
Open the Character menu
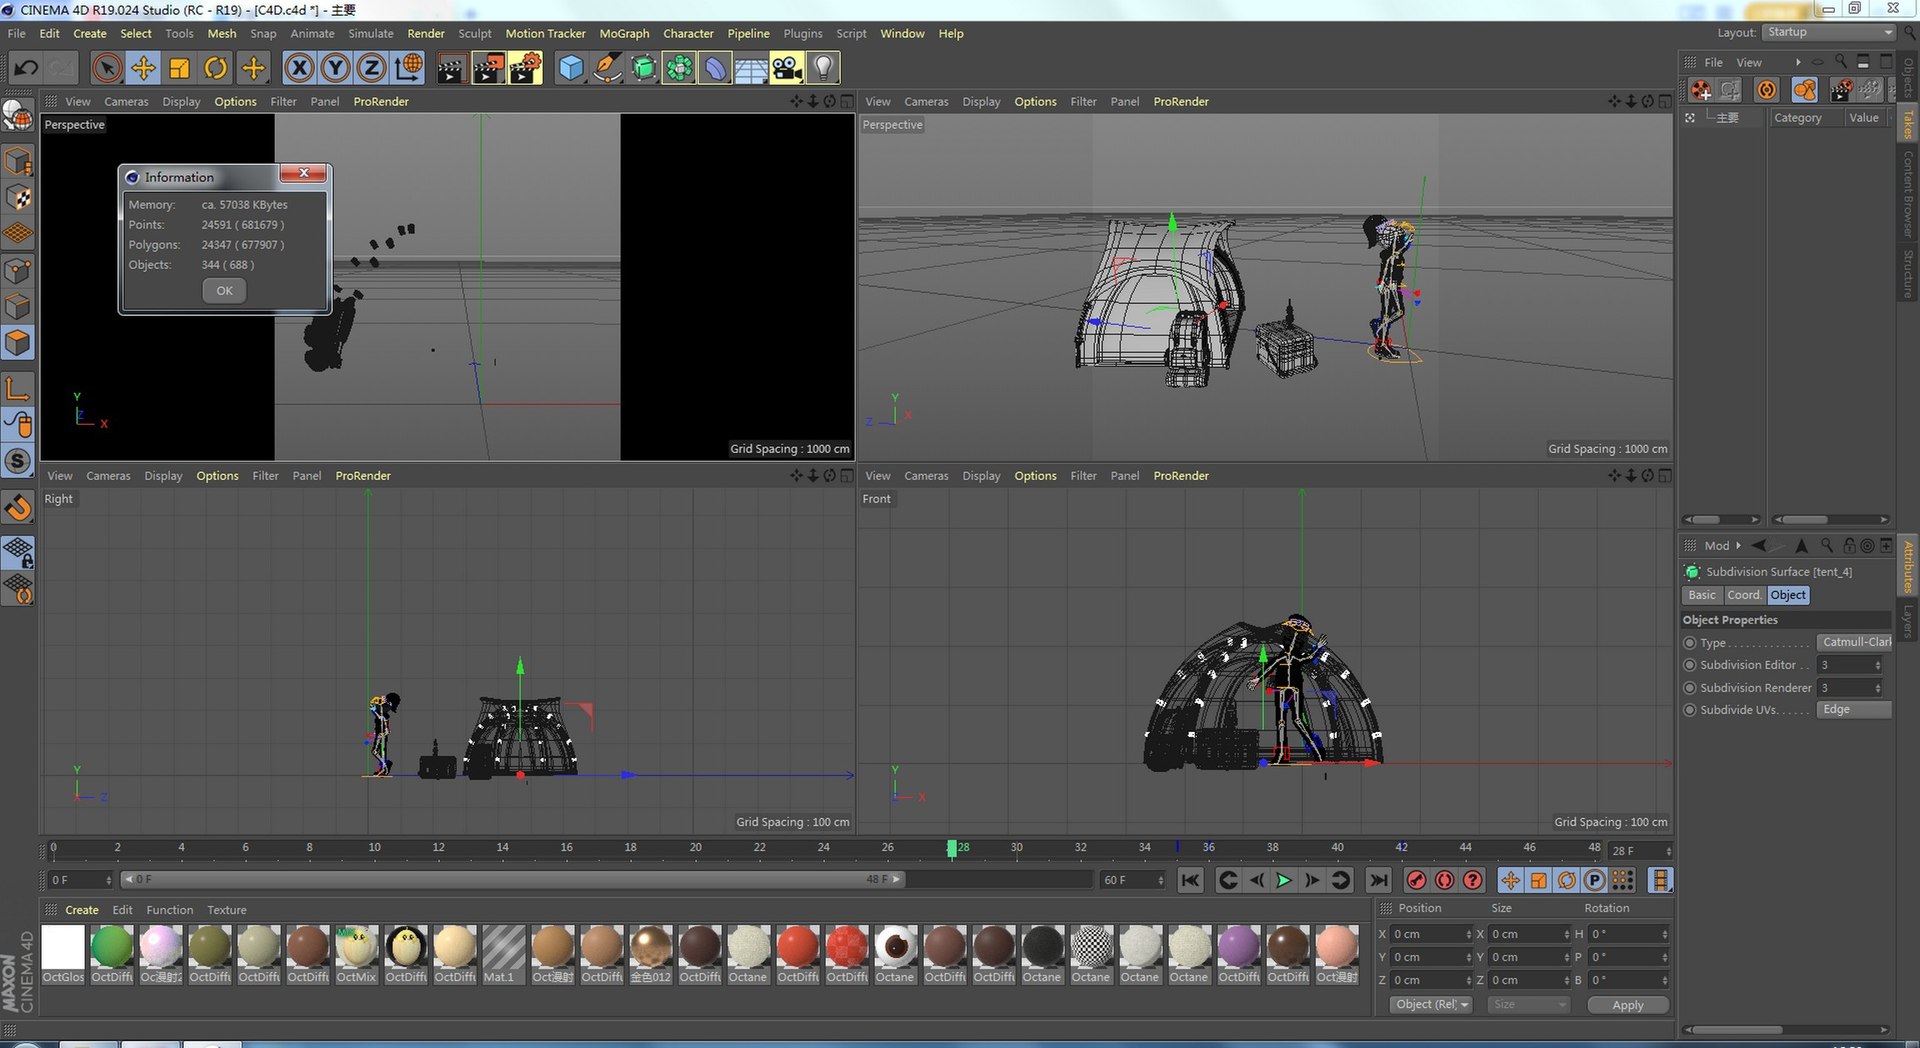tap(688, 33)
